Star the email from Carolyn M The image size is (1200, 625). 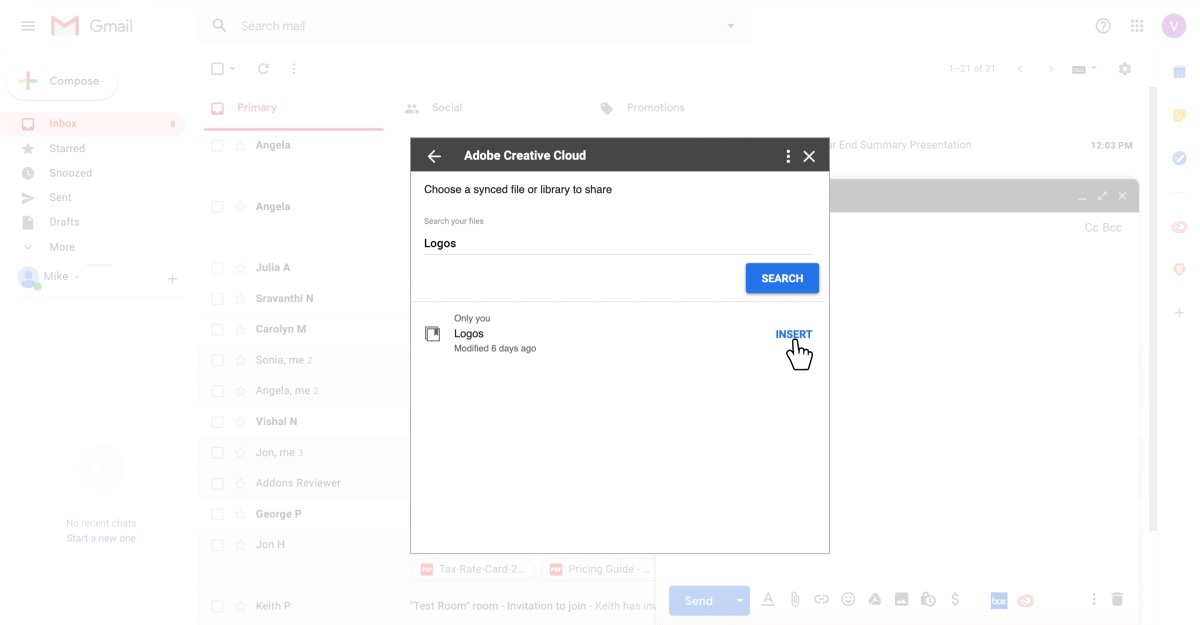point(240,329)
